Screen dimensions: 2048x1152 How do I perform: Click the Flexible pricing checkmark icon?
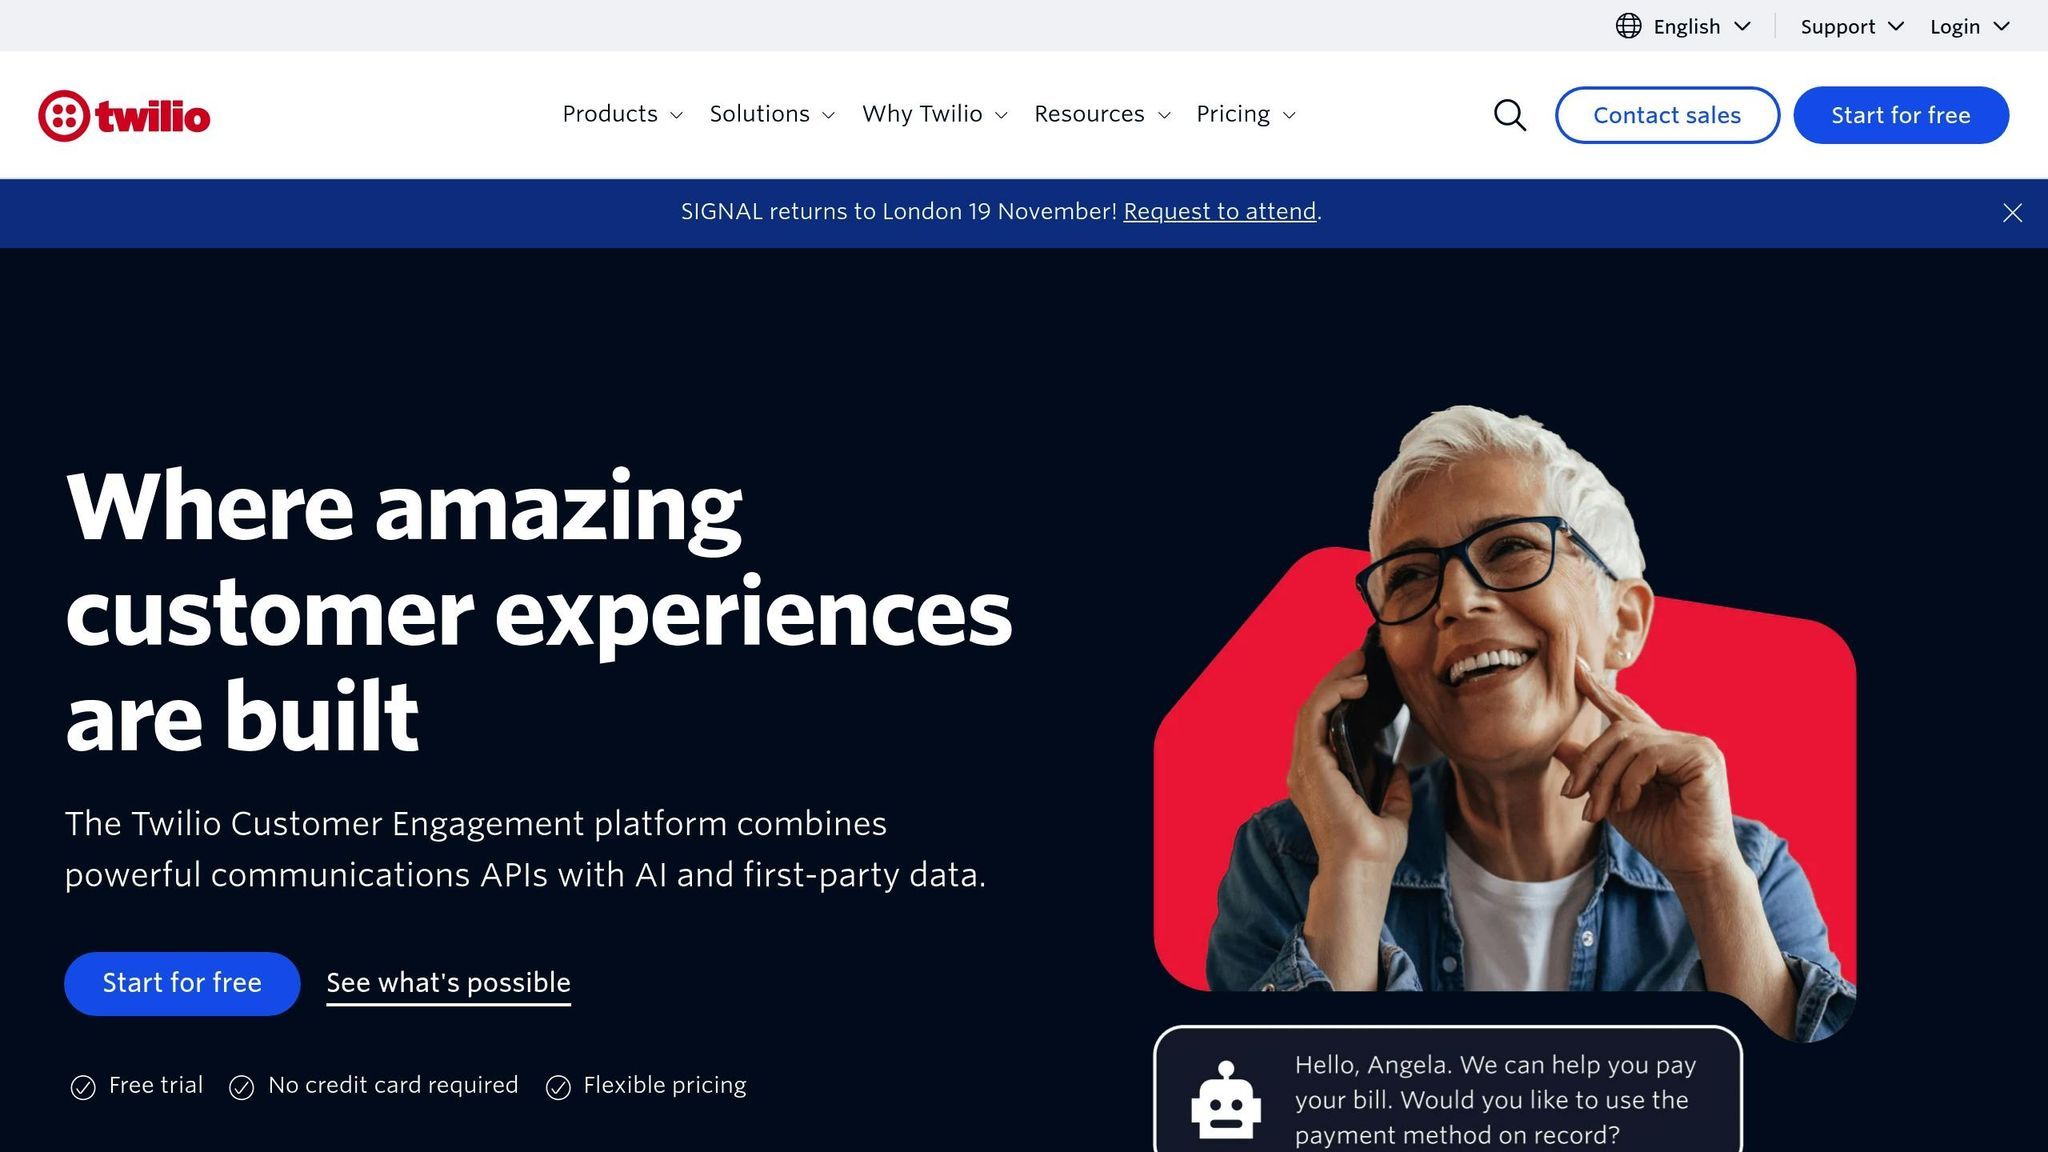click(558, 1086)
